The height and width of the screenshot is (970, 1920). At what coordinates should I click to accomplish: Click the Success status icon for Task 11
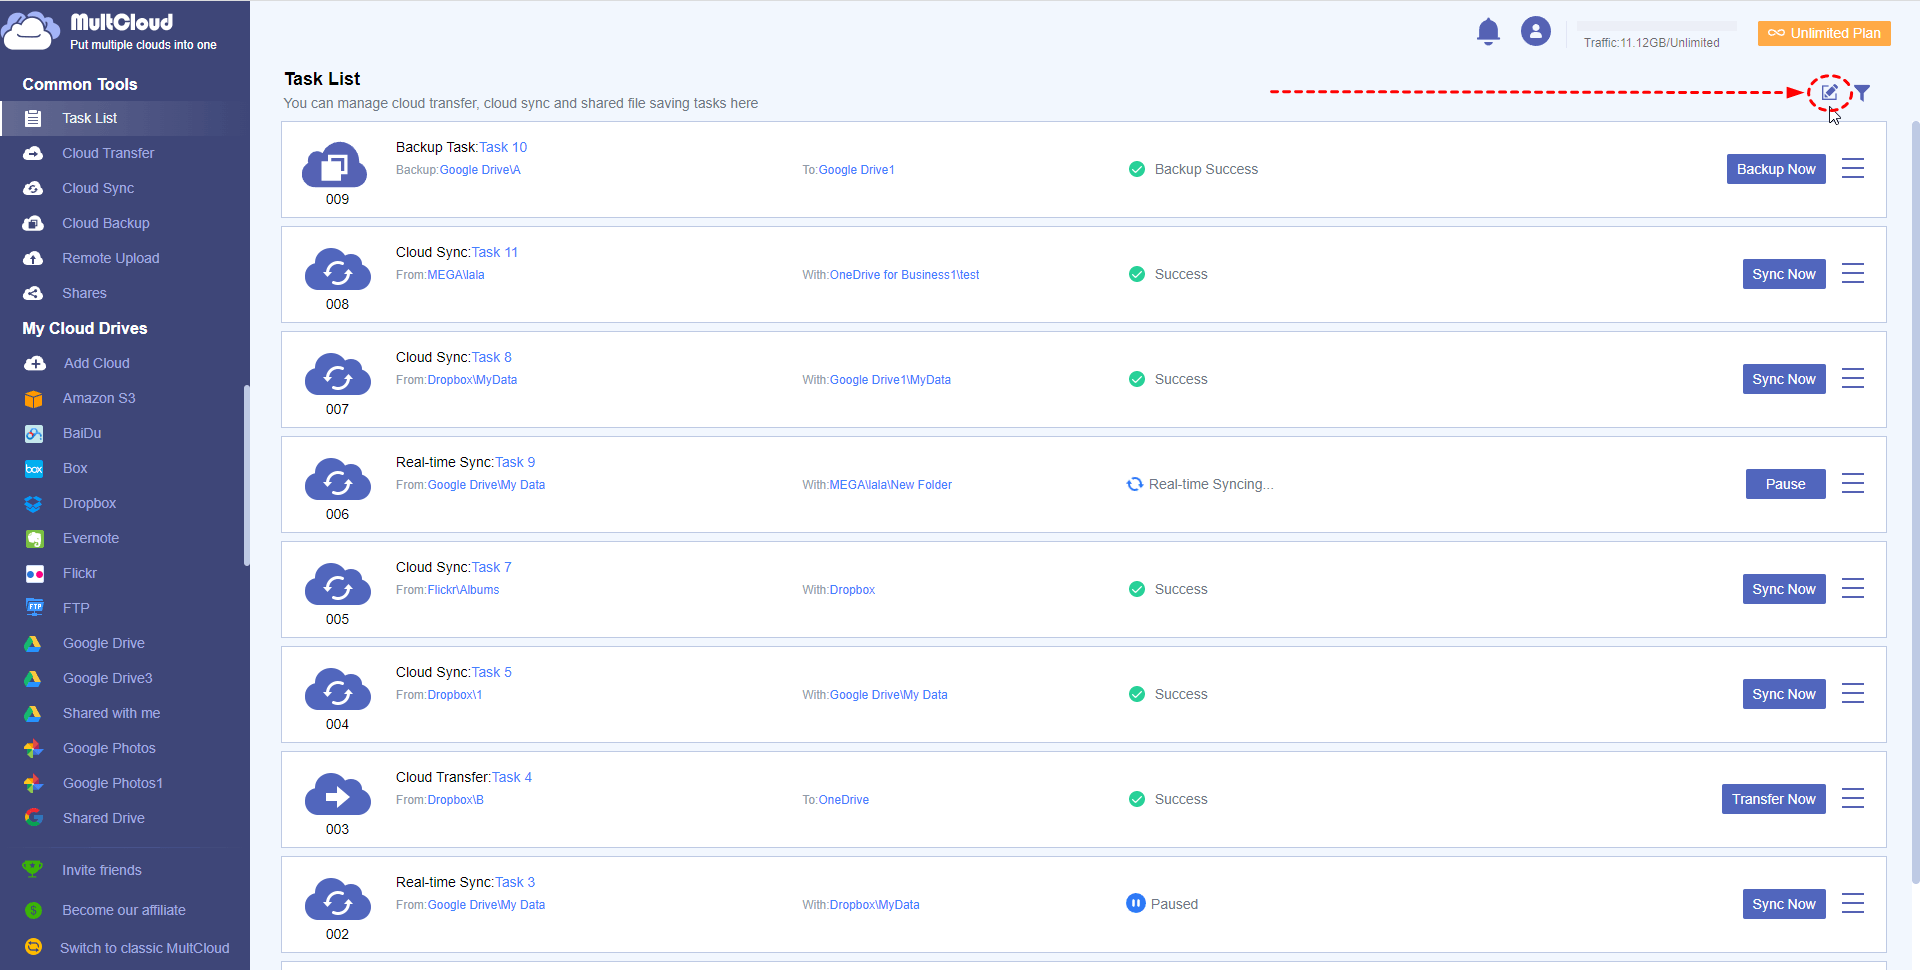coord(1137,274)
